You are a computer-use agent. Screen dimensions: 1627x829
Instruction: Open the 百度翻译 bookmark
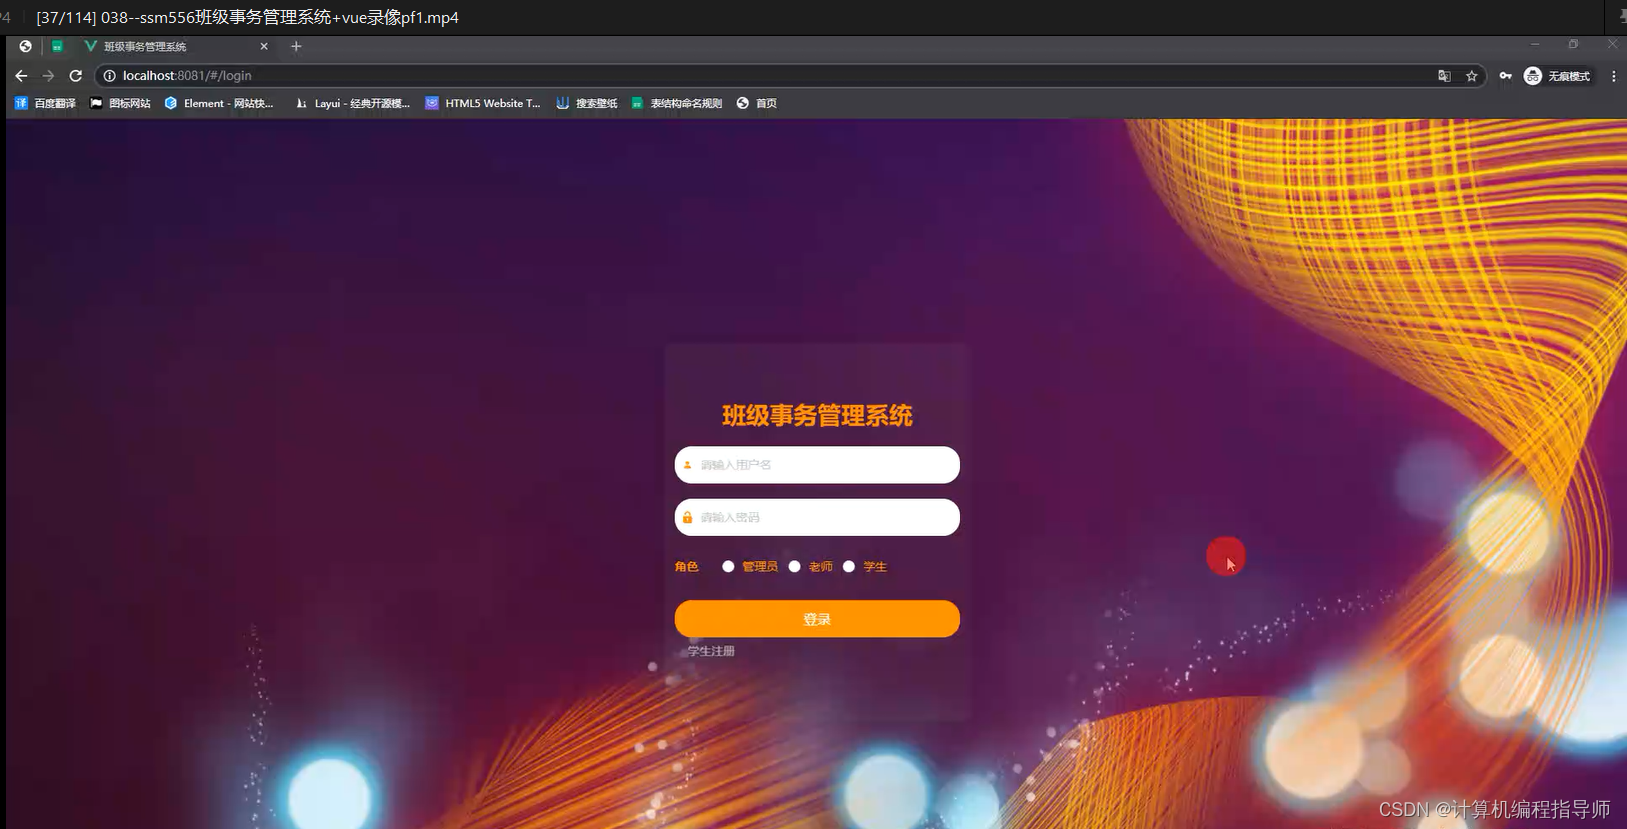click(45, 103)
